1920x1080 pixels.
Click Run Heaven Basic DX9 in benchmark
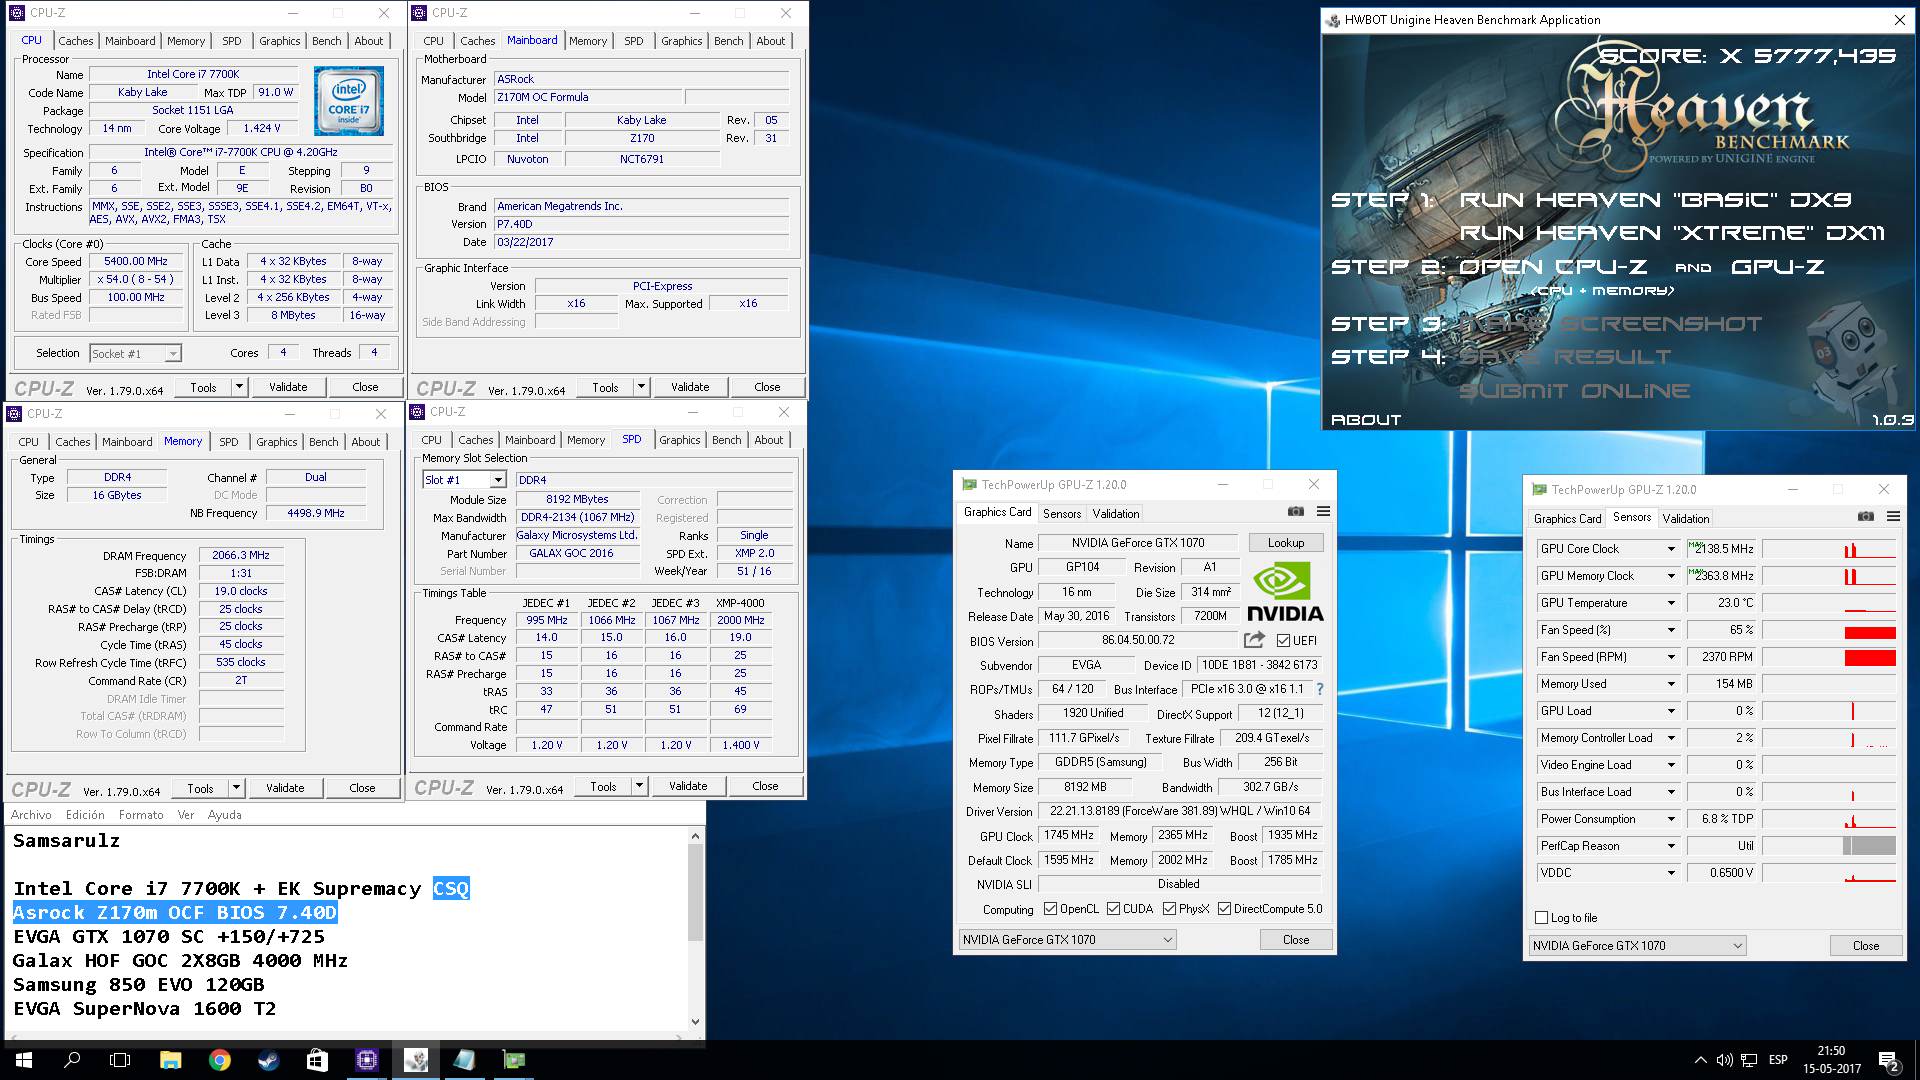[1656, 200]
